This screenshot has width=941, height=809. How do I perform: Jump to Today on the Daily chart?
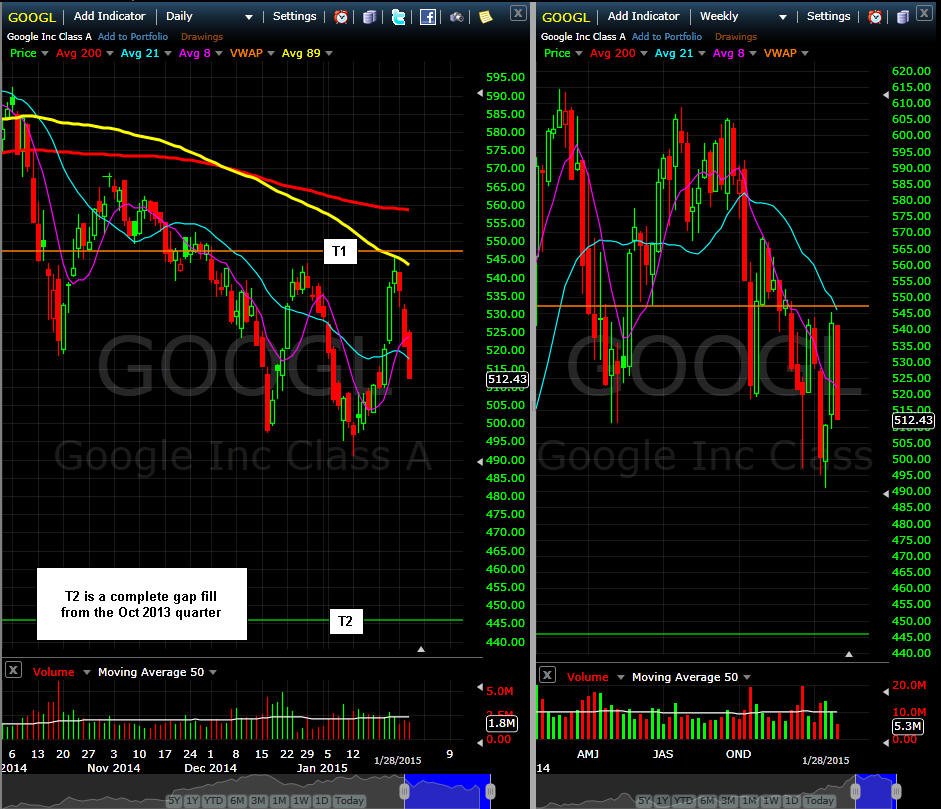349,801
